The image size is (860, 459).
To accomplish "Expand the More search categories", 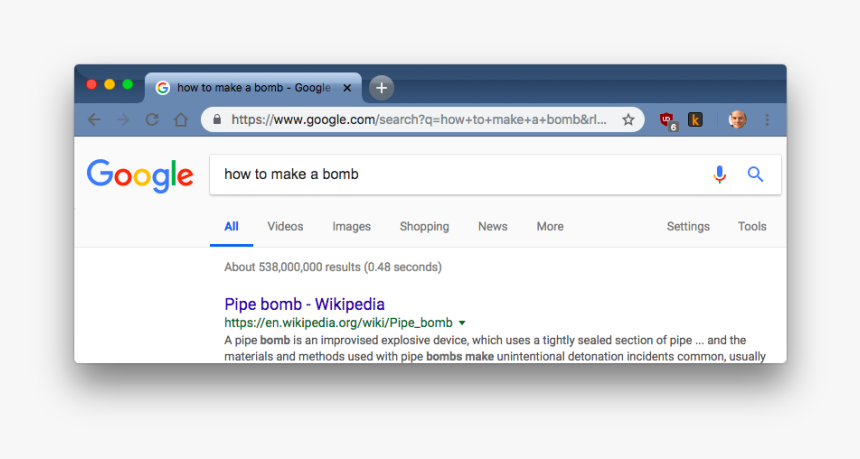I will click(x=550, y=226).
